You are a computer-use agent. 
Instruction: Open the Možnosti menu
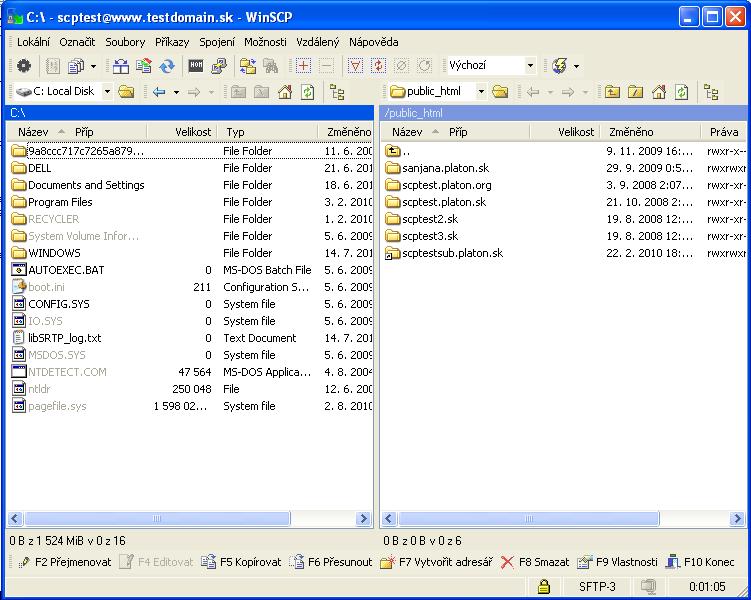(265, 42)
